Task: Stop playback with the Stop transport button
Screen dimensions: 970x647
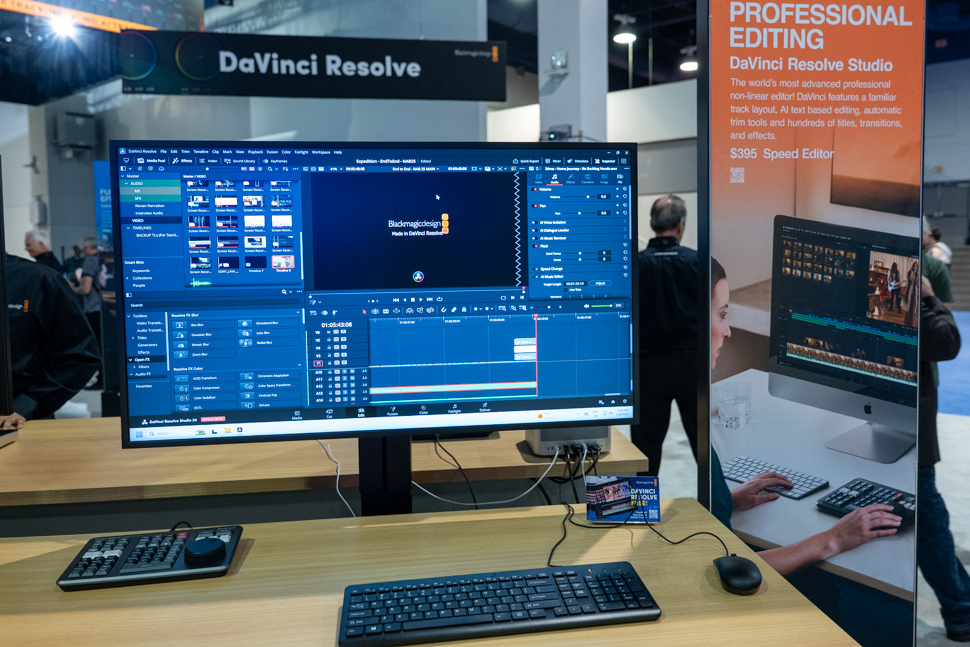Action: [x=413, y=299]
